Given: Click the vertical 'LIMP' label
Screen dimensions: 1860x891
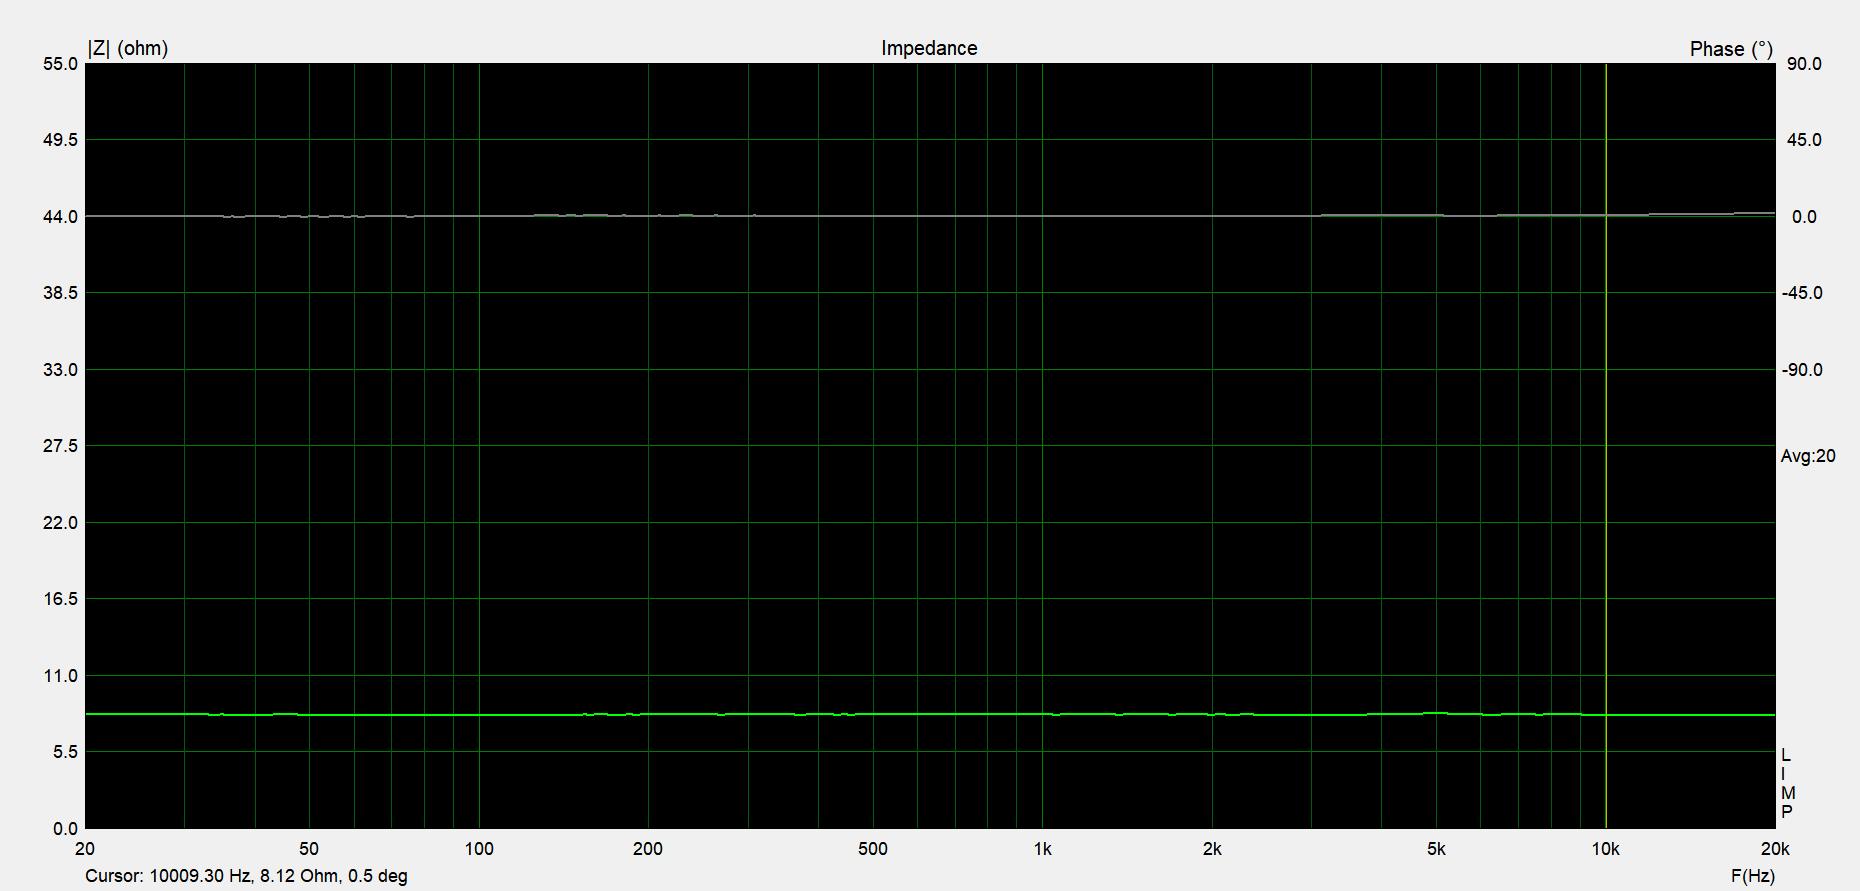Looking at the screenshot, I should click(x=1787, y=783).
